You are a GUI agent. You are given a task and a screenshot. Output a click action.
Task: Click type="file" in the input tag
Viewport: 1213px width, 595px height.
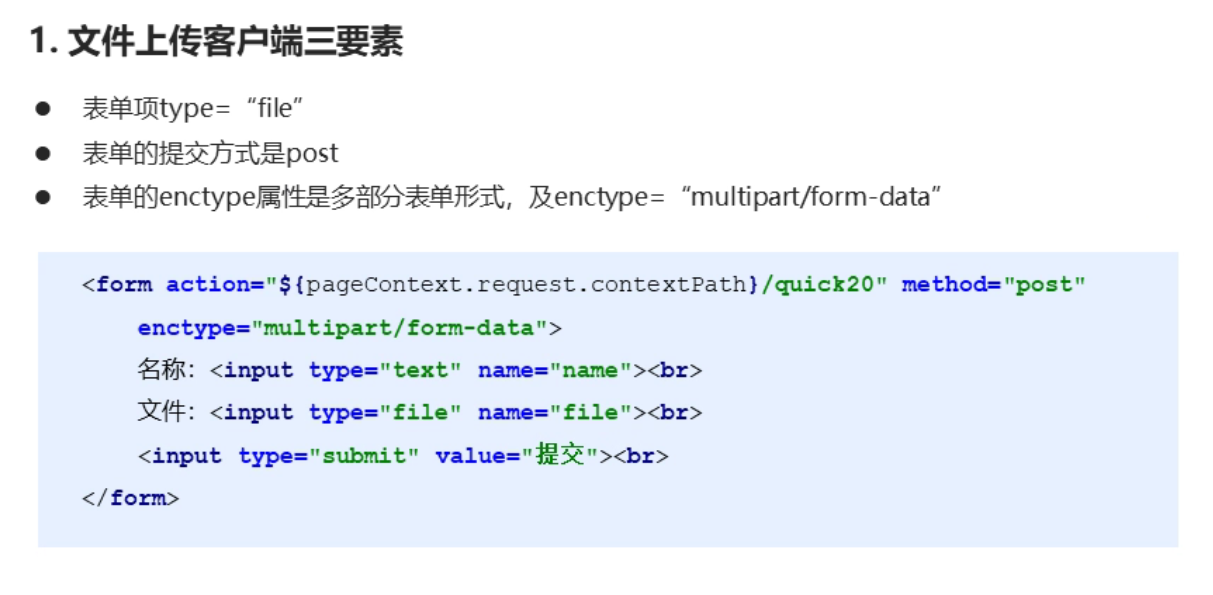(385, 413)
